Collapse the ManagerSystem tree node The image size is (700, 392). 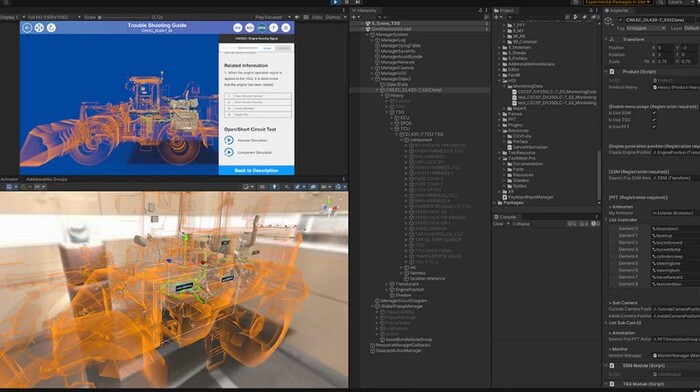pos(368,34)
